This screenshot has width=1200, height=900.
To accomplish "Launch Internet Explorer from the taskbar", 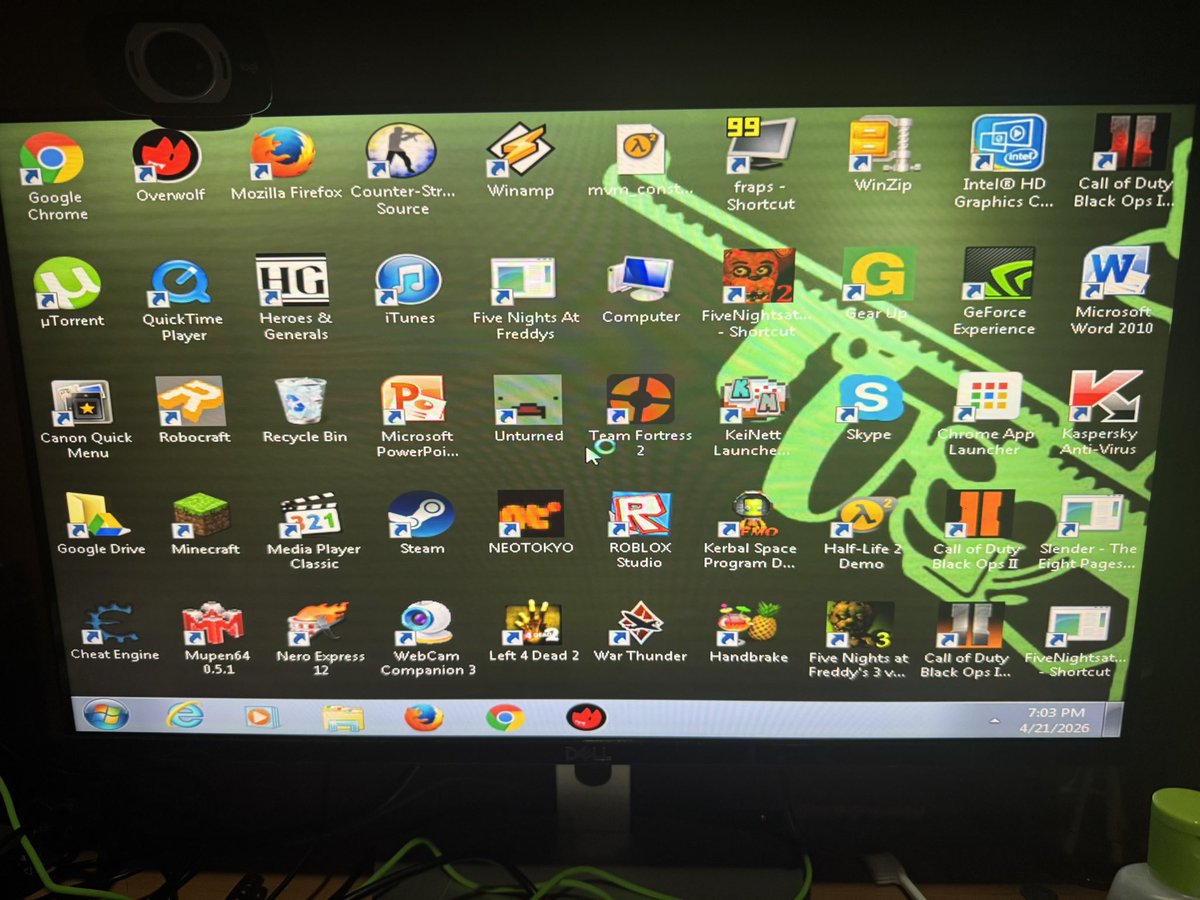I will [184, 716].
